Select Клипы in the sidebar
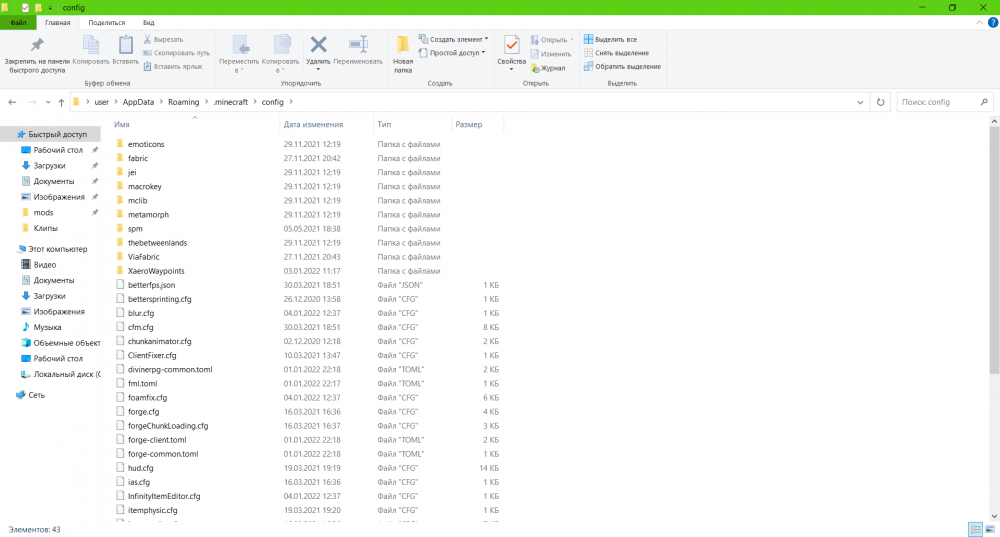The width and height of the screenshot is (1000, 537). click(x=45, y=228)
